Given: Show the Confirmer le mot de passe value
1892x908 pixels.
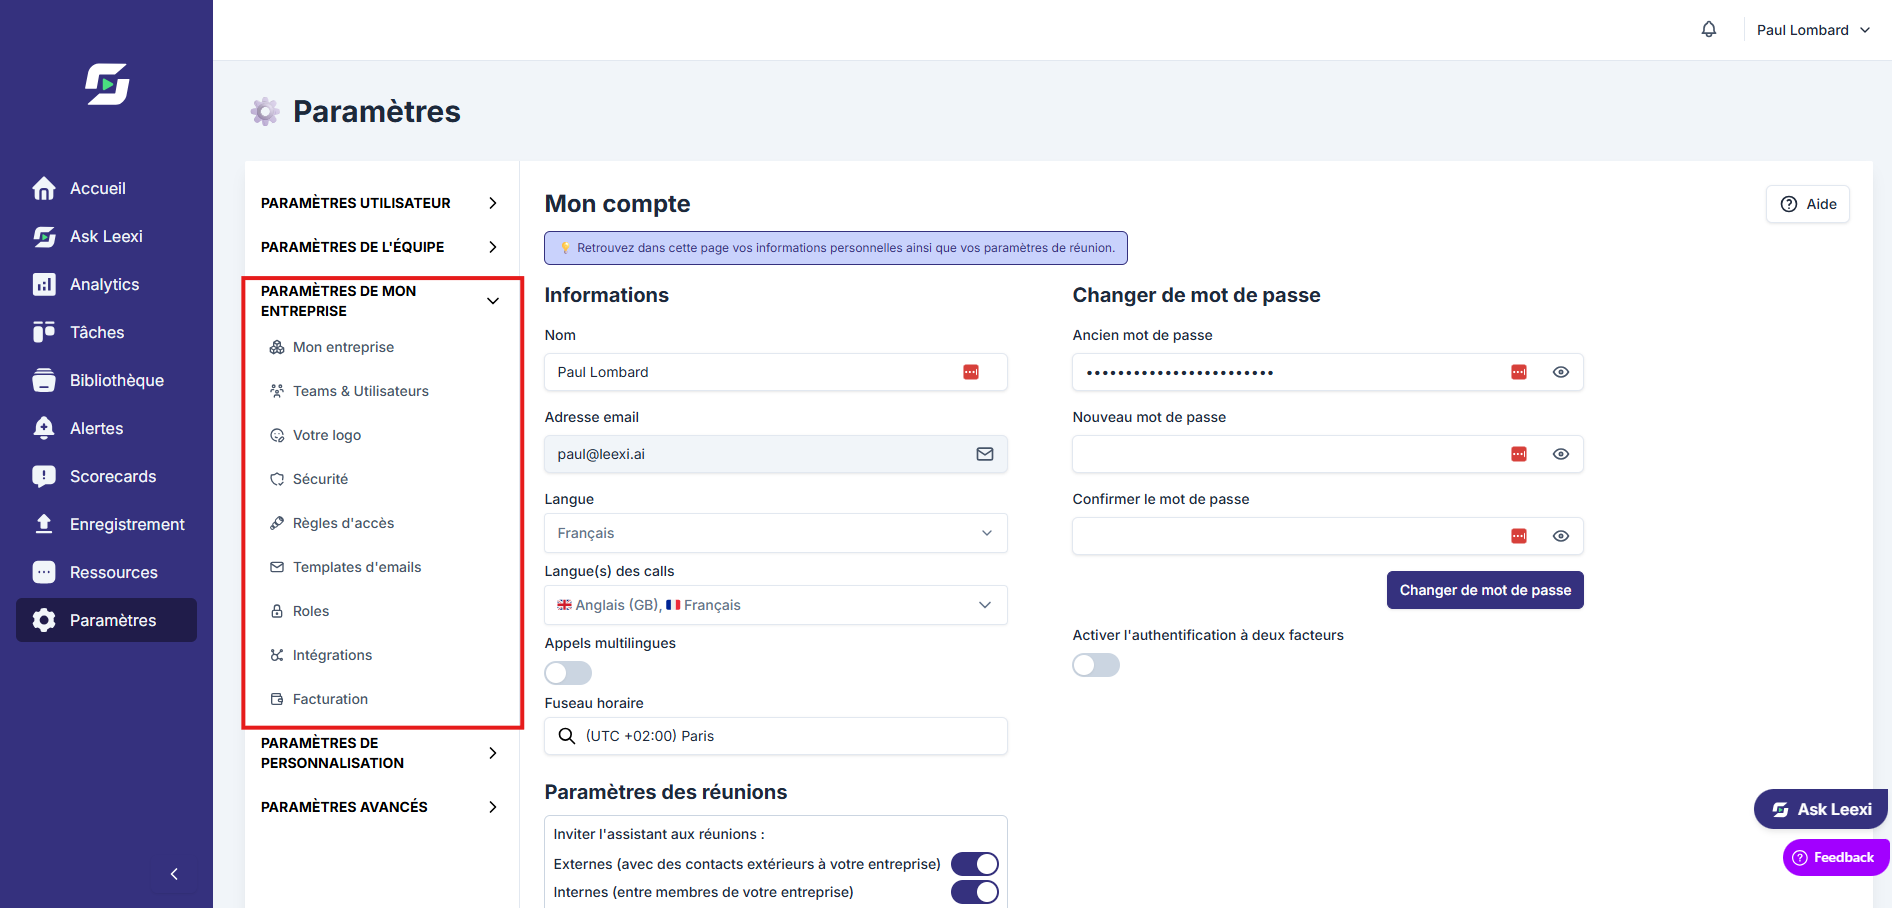Looking at the screenshot, I should pyautogui.click(x=1561, y=536).
